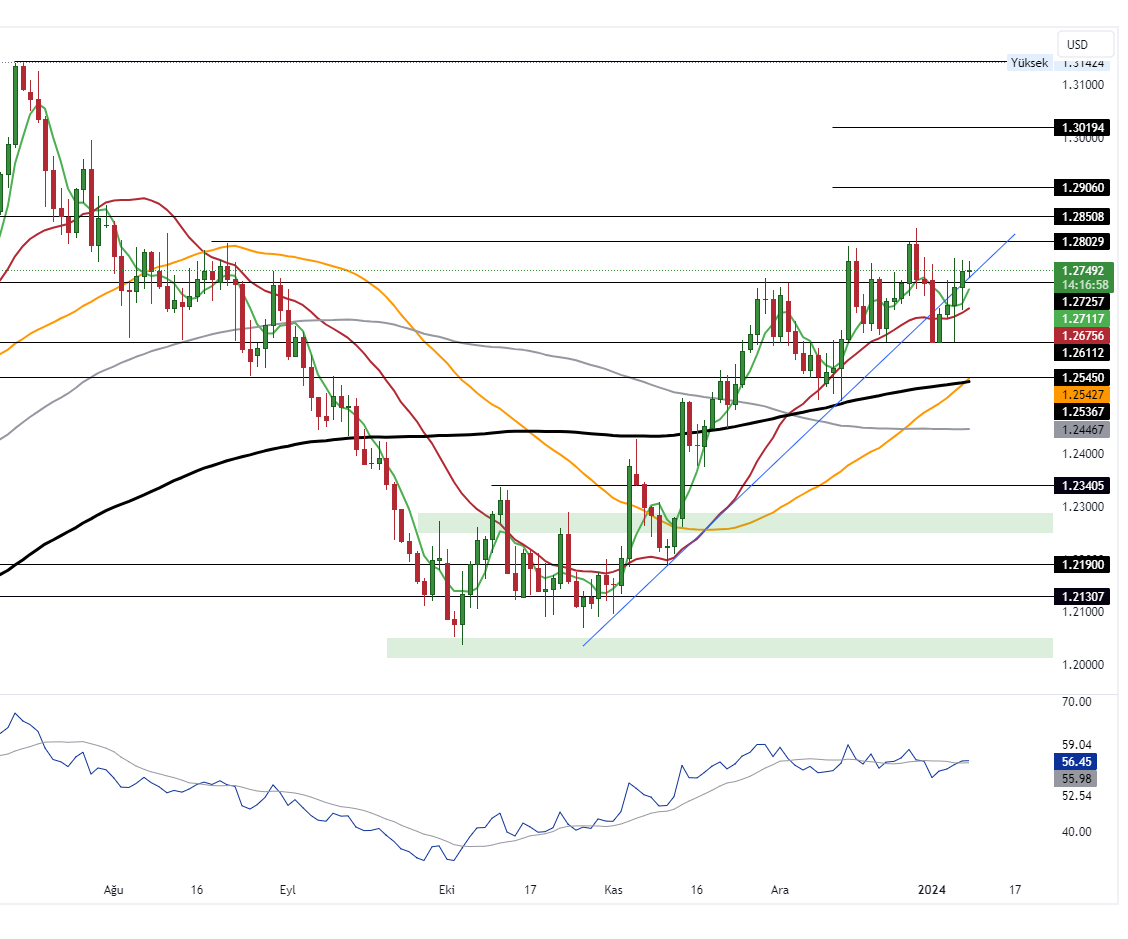Select the 1.23405 horizontal level label

[1084, 486]
